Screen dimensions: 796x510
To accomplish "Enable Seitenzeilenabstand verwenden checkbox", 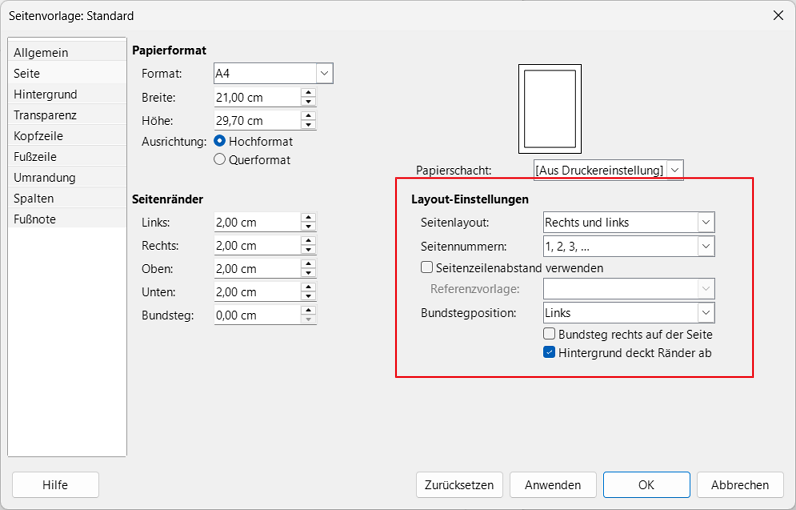I will click(x=427, y=268).
